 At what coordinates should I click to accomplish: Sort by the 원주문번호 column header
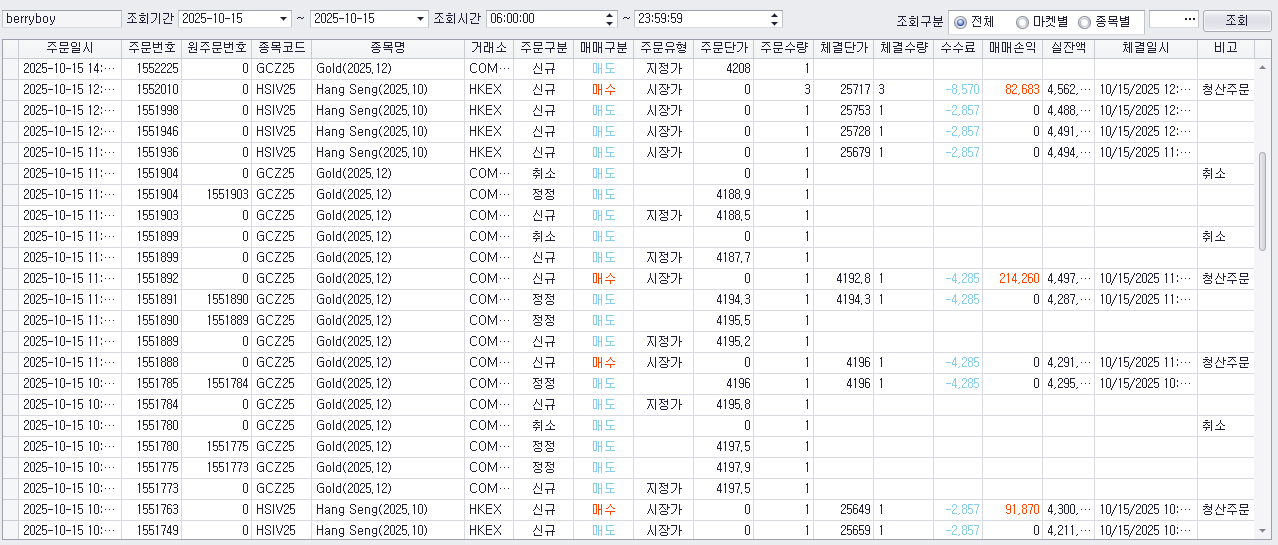pos(217,48)
